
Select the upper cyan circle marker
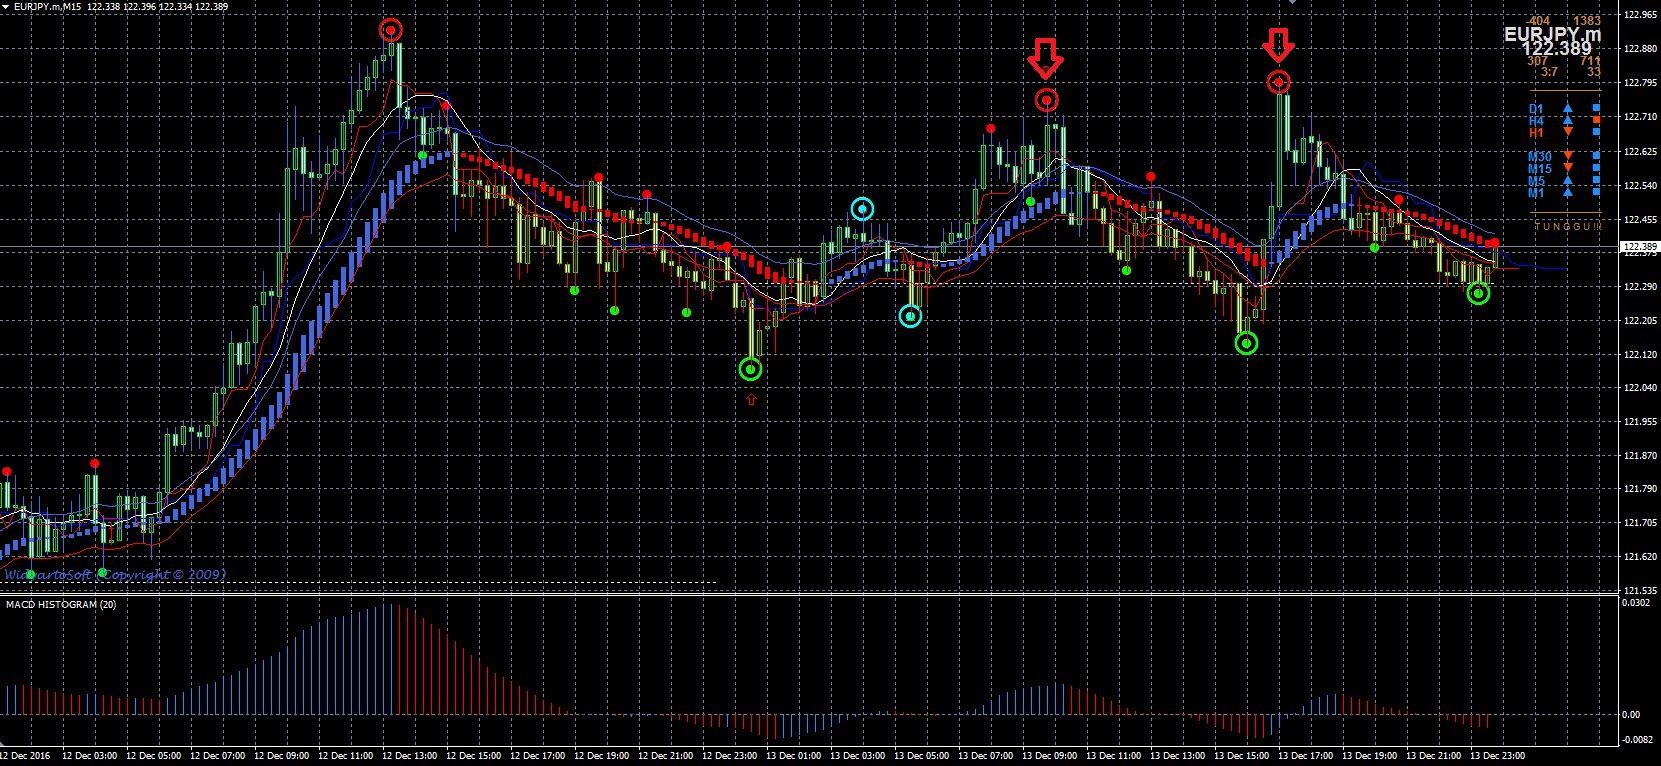862,209
